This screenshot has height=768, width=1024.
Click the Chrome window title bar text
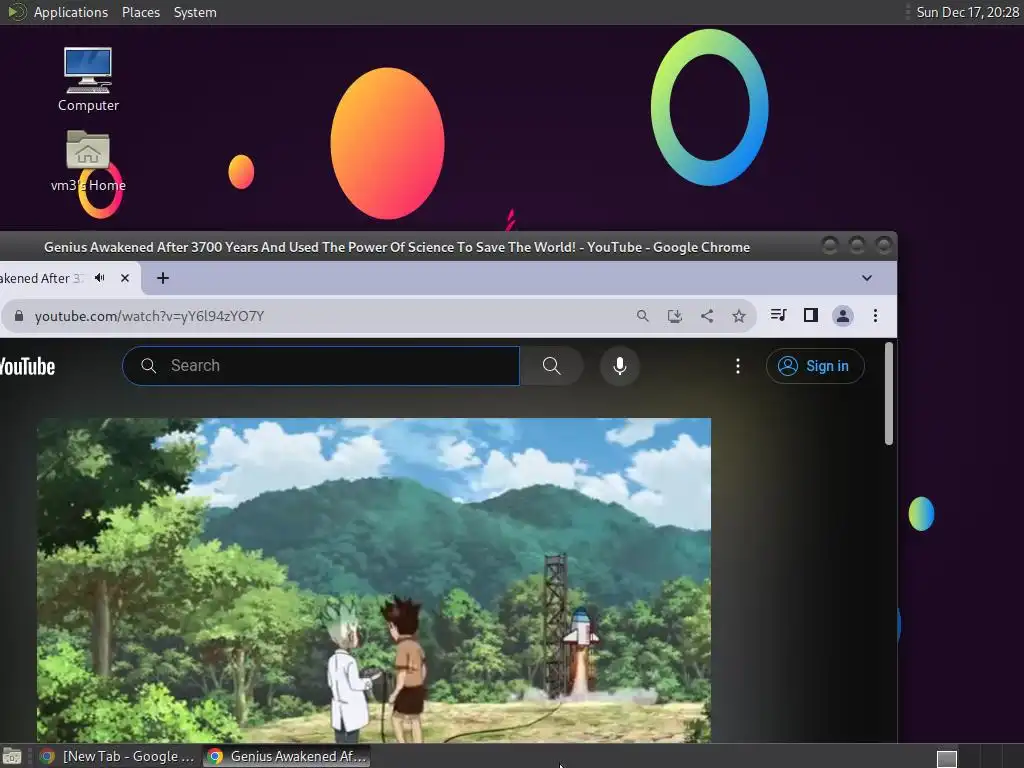point(397,248)
